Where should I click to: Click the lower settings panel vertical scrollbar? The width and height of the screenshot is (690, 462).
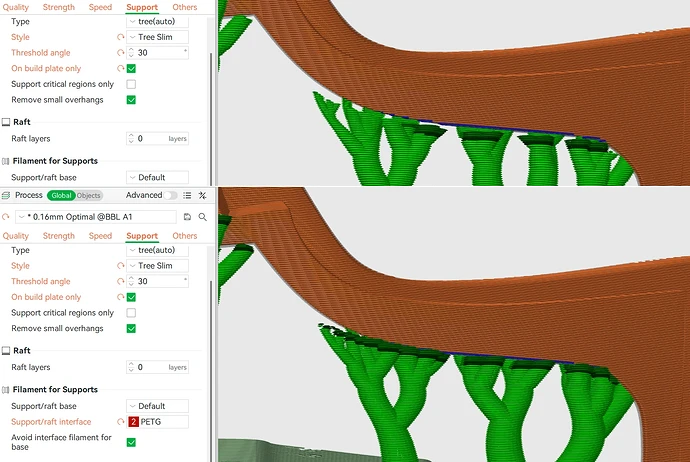(x=211, y=370)
